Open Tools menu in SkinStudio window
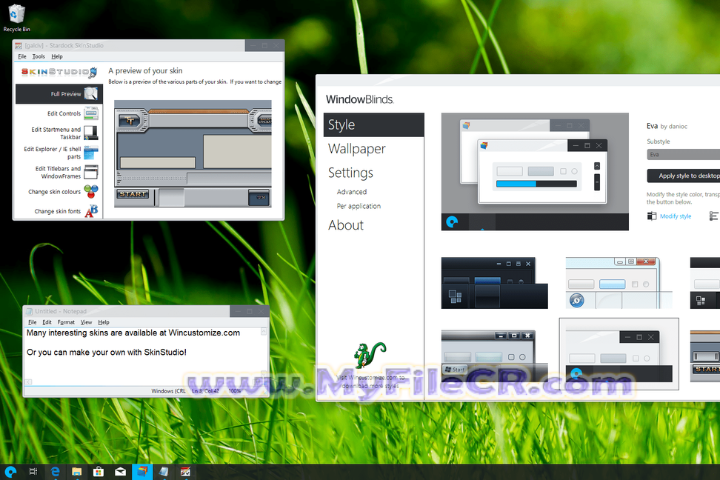This screenshot has height=480, width=720. click(39, 56)
